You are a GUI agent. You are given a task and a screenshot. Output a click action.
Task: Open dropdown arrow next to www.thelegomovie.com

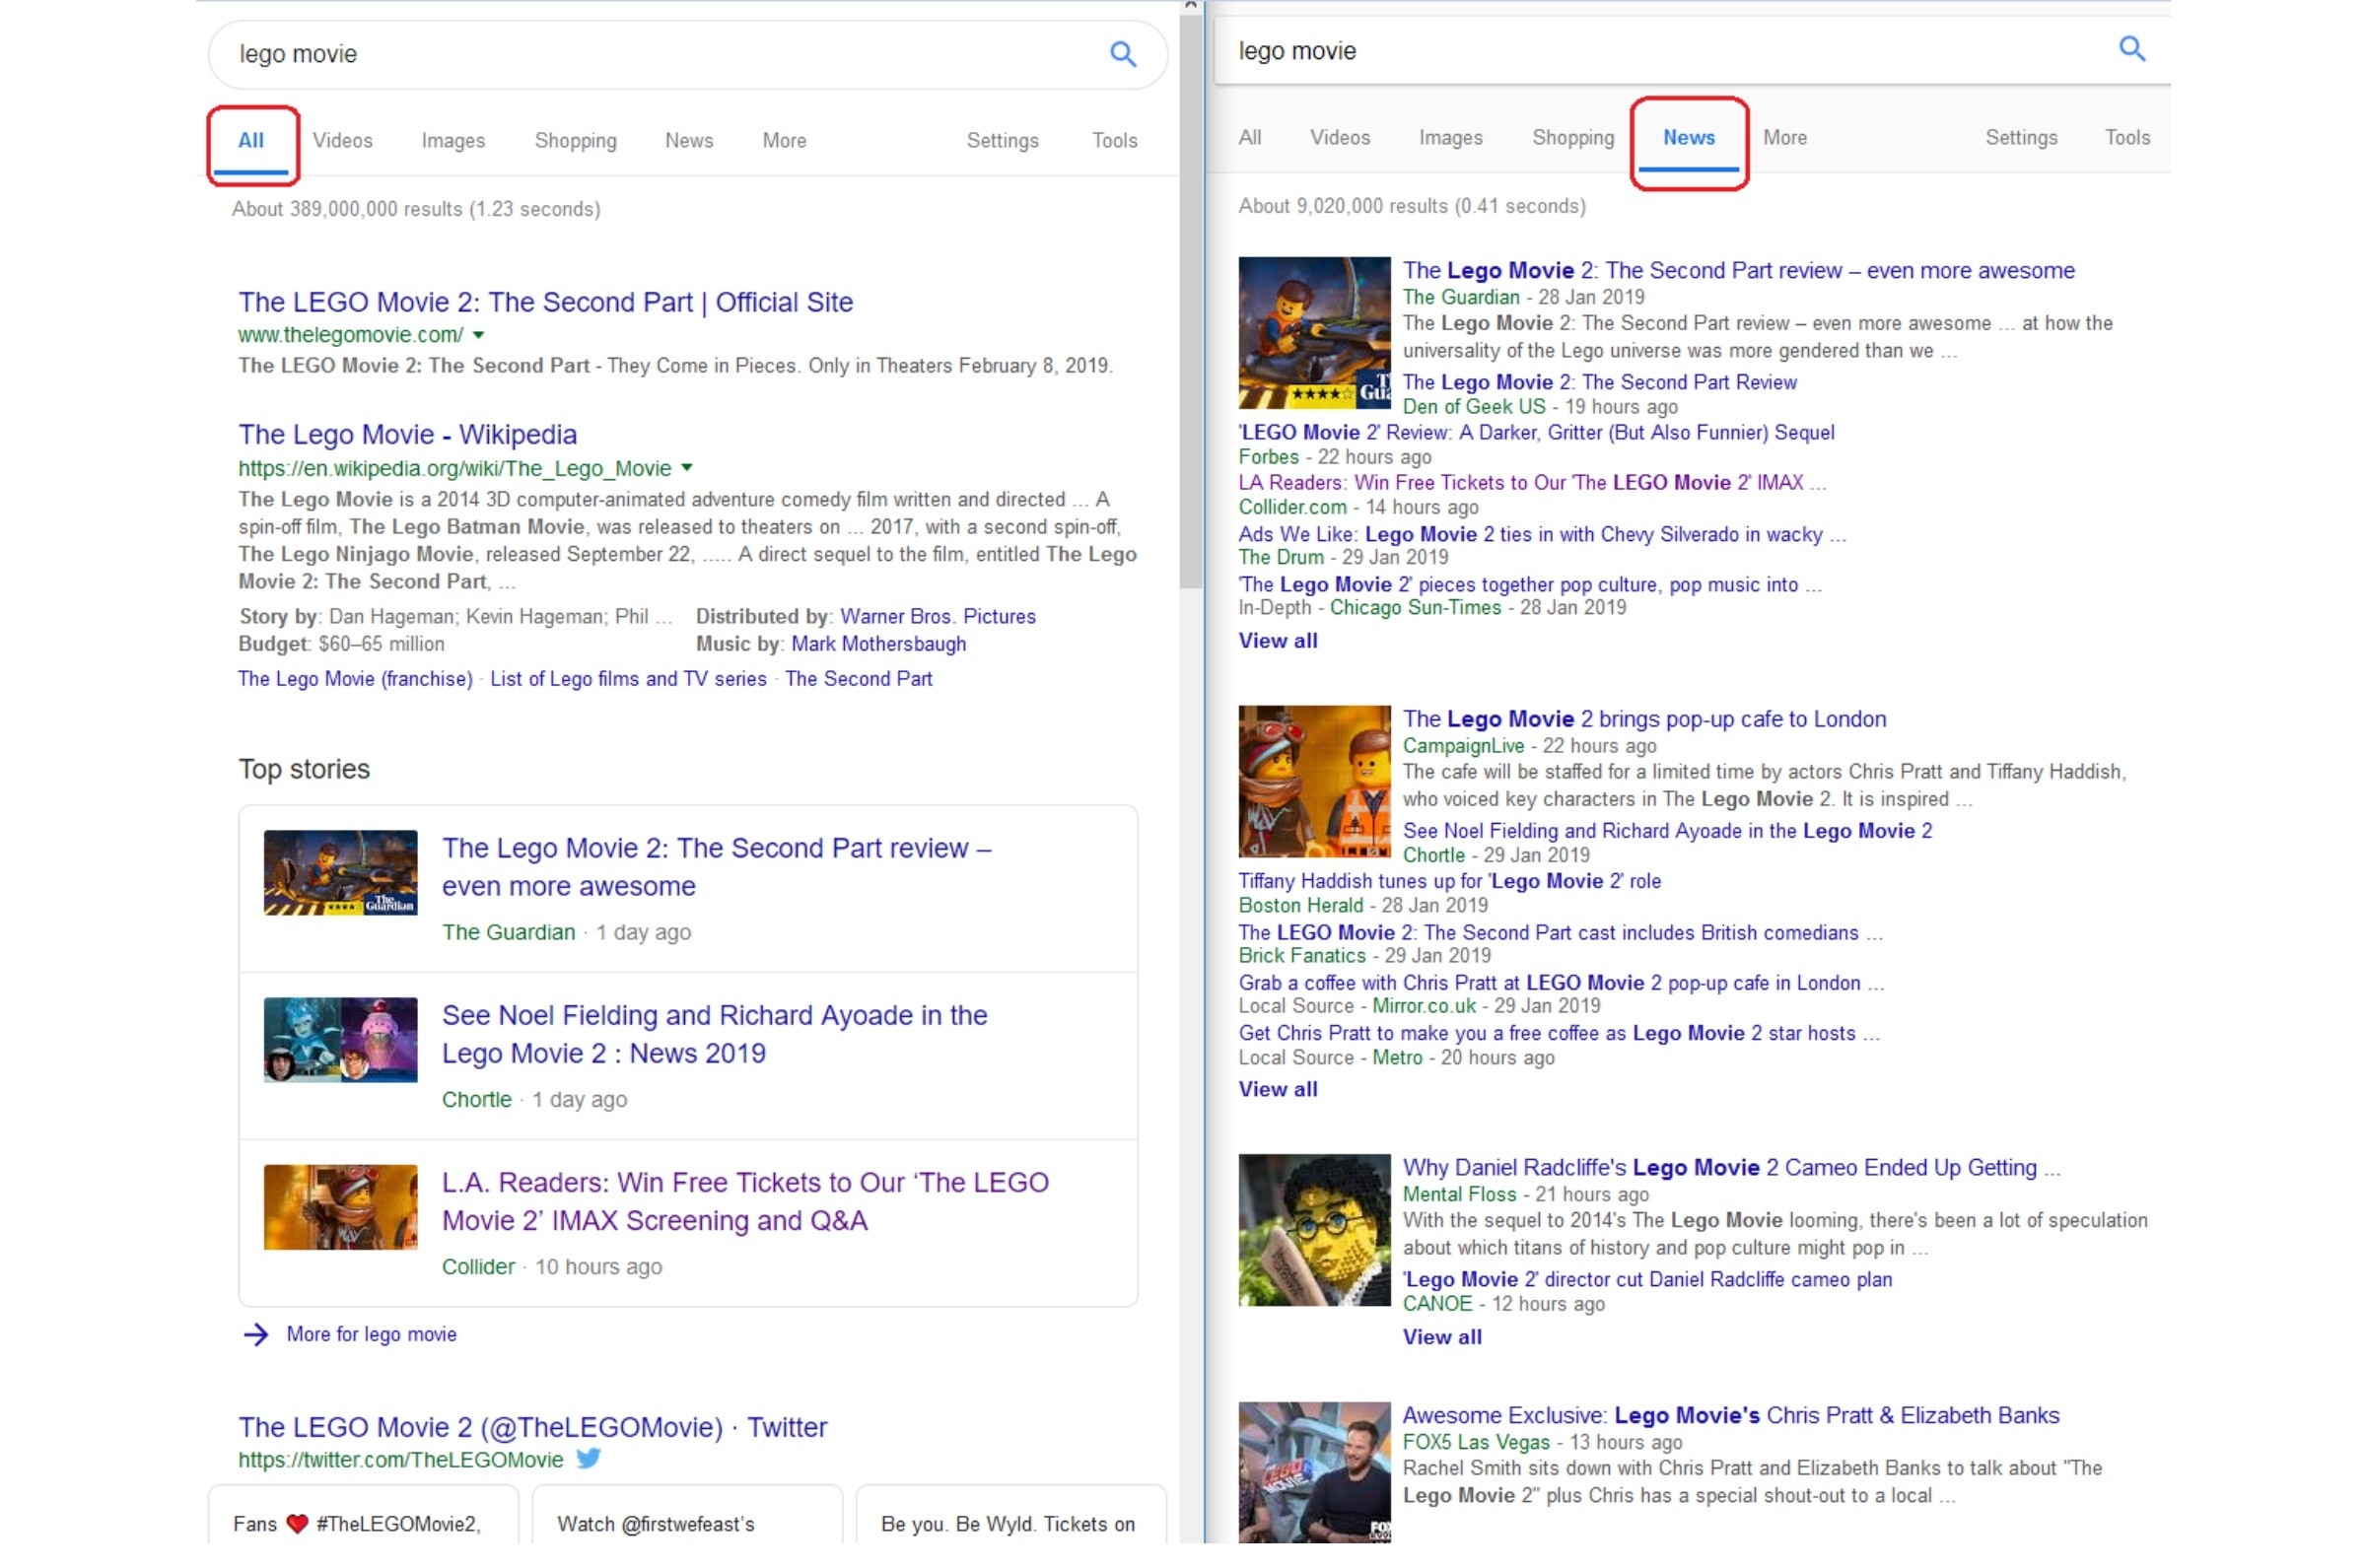(478, 335)
